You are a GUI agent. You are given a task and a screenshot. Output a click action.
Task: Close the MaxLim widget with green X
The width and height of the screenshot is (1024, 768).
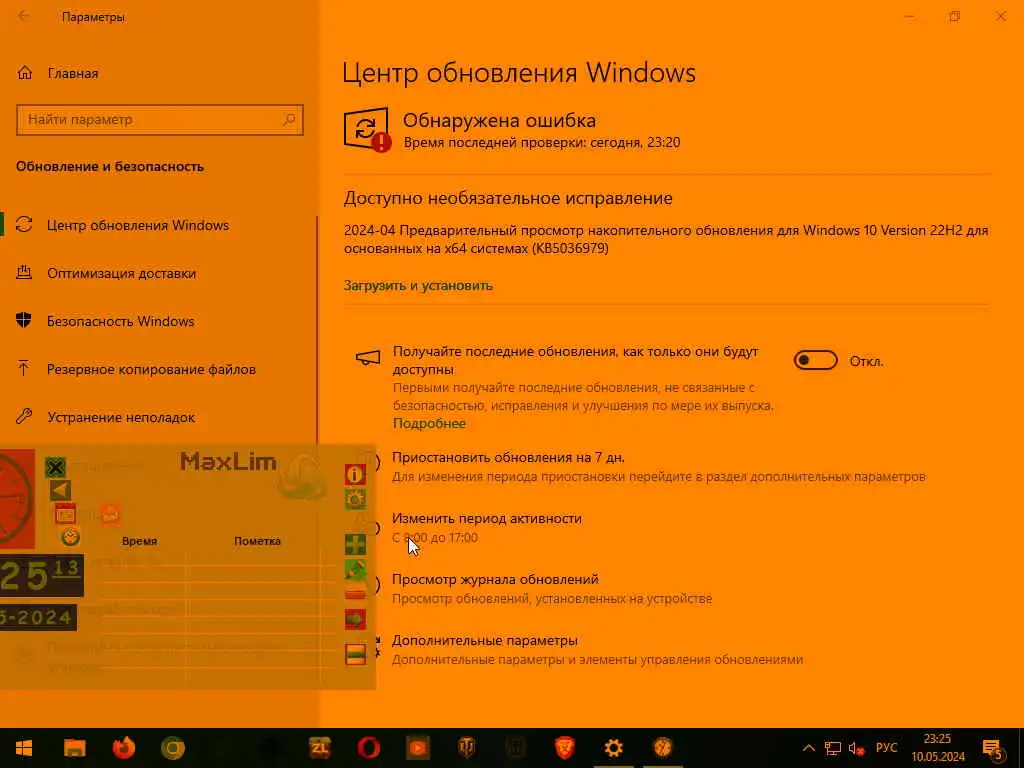56,467
